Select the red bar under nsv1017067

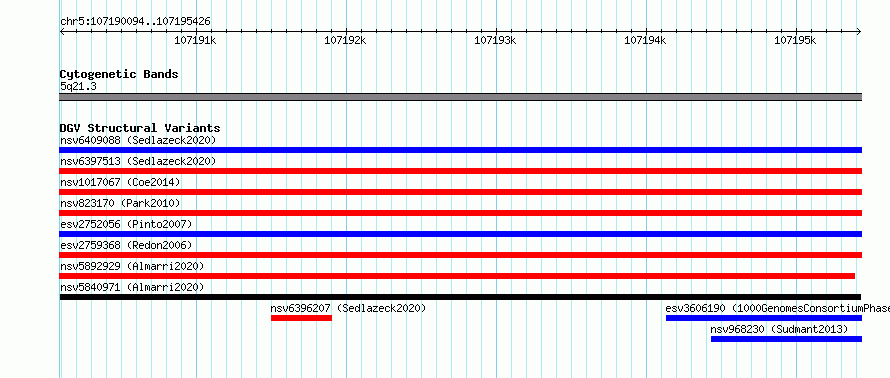tap(461, 192)
